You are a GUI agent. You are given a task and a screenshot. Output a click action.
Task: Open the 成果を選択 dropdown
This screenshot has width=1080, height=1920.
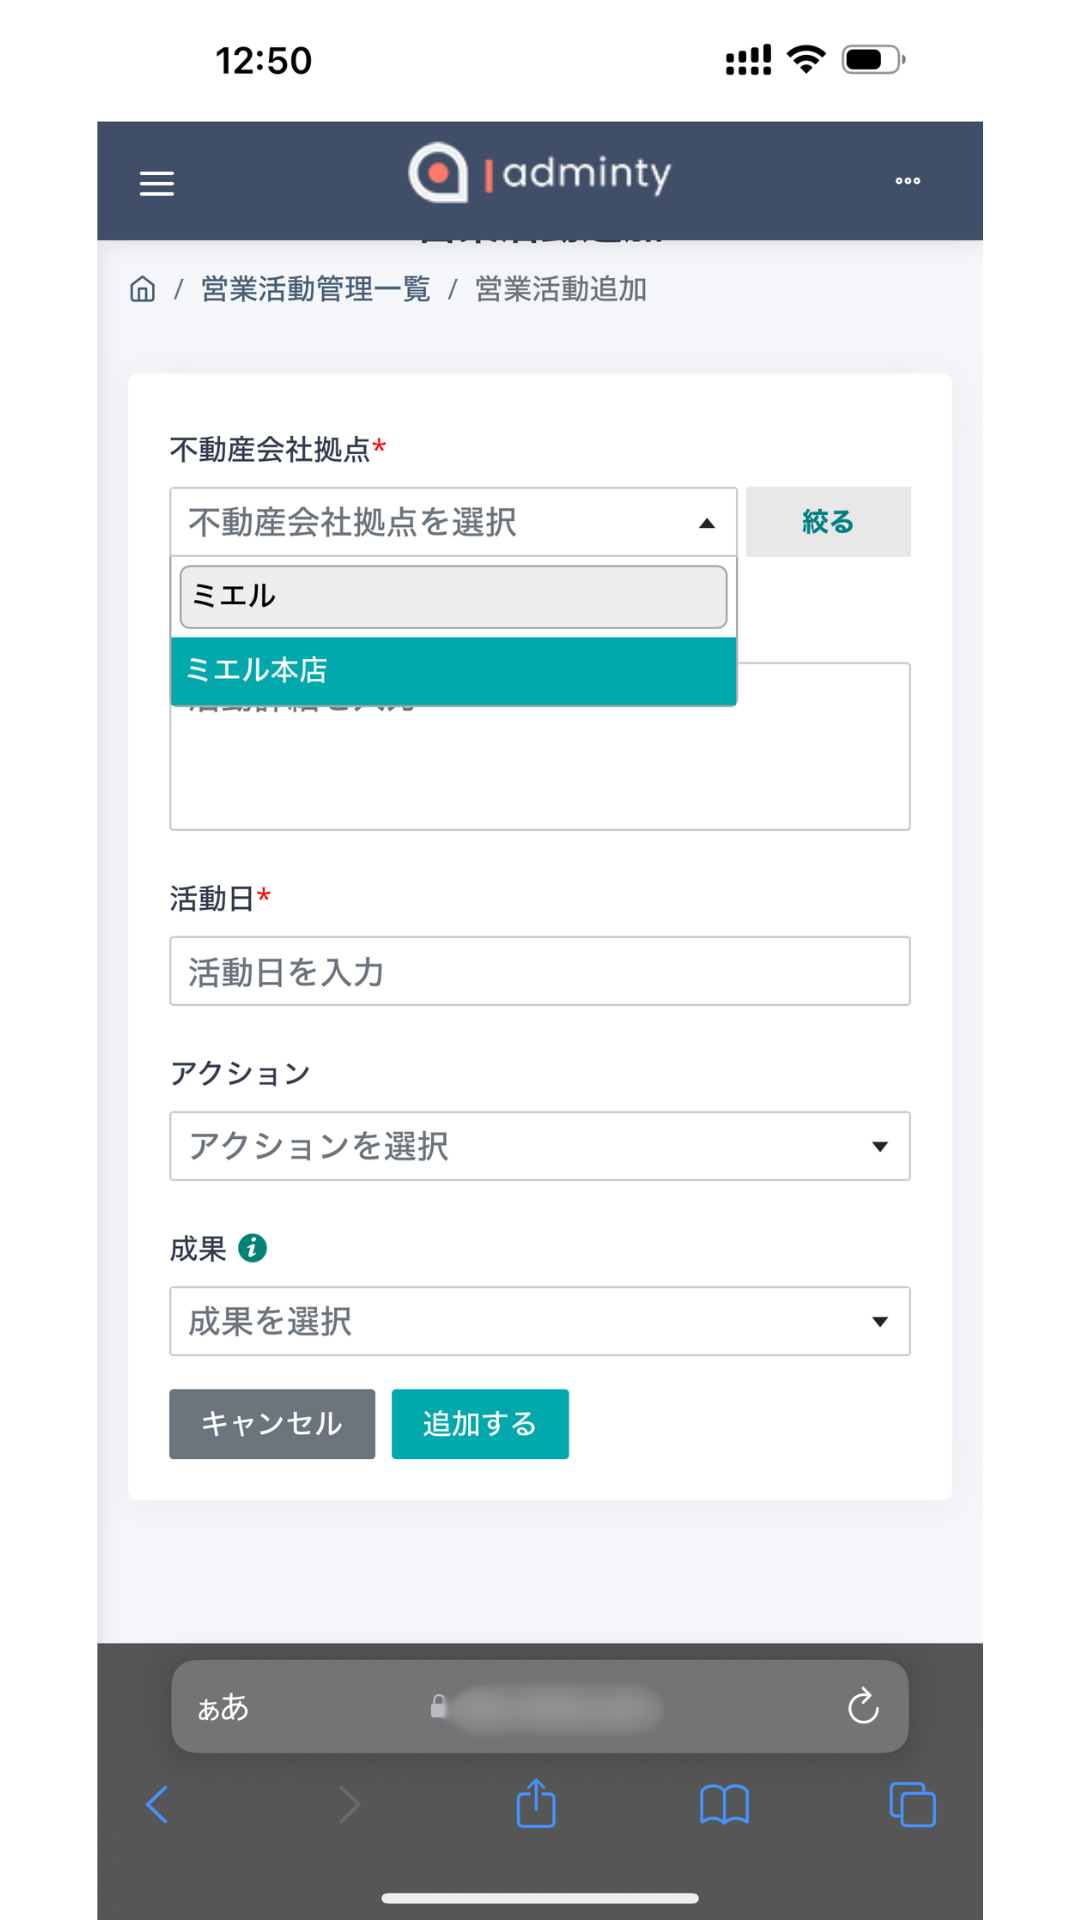point(539,1321)
